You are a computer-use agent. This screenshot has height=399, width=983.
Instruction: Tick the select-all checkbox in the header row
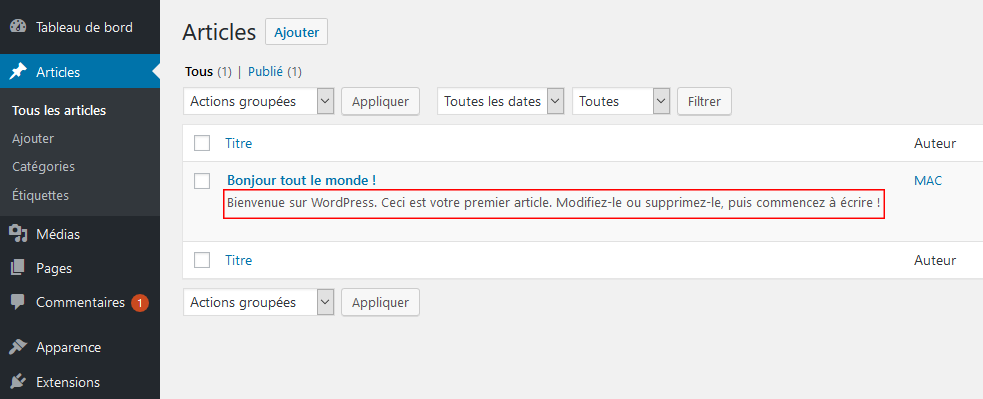point(202,143)
